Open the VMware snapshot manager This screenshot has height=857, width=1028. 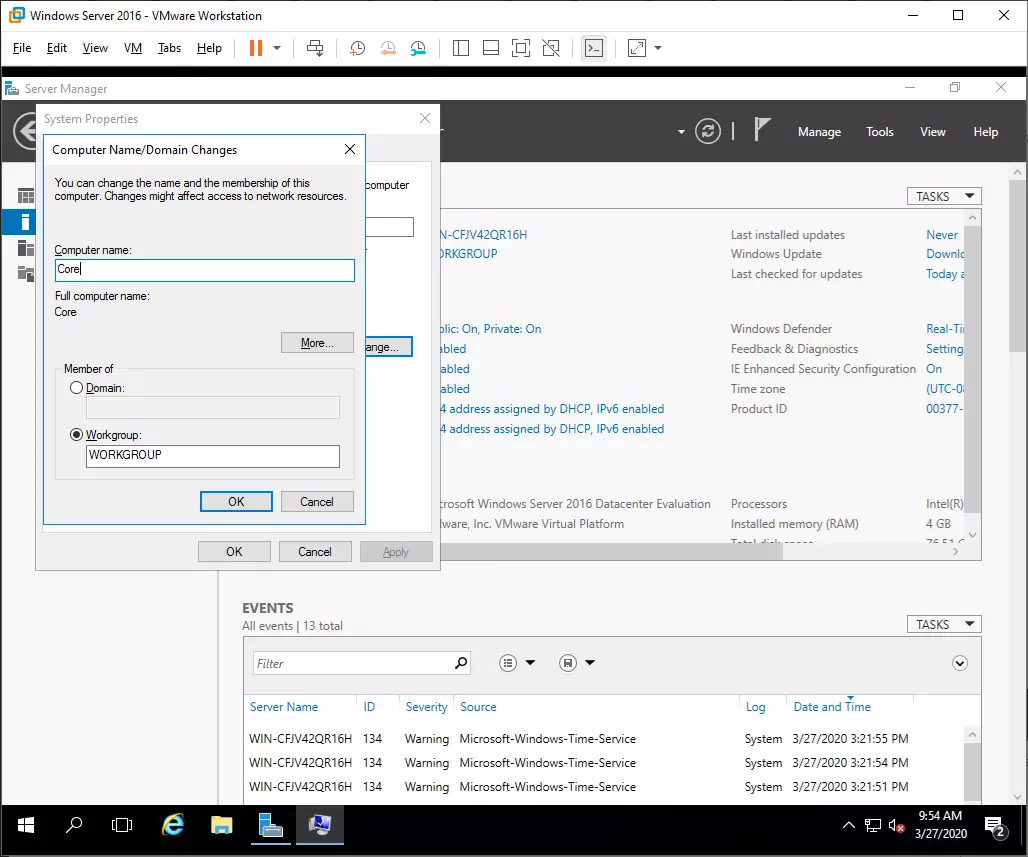[418, 48]
